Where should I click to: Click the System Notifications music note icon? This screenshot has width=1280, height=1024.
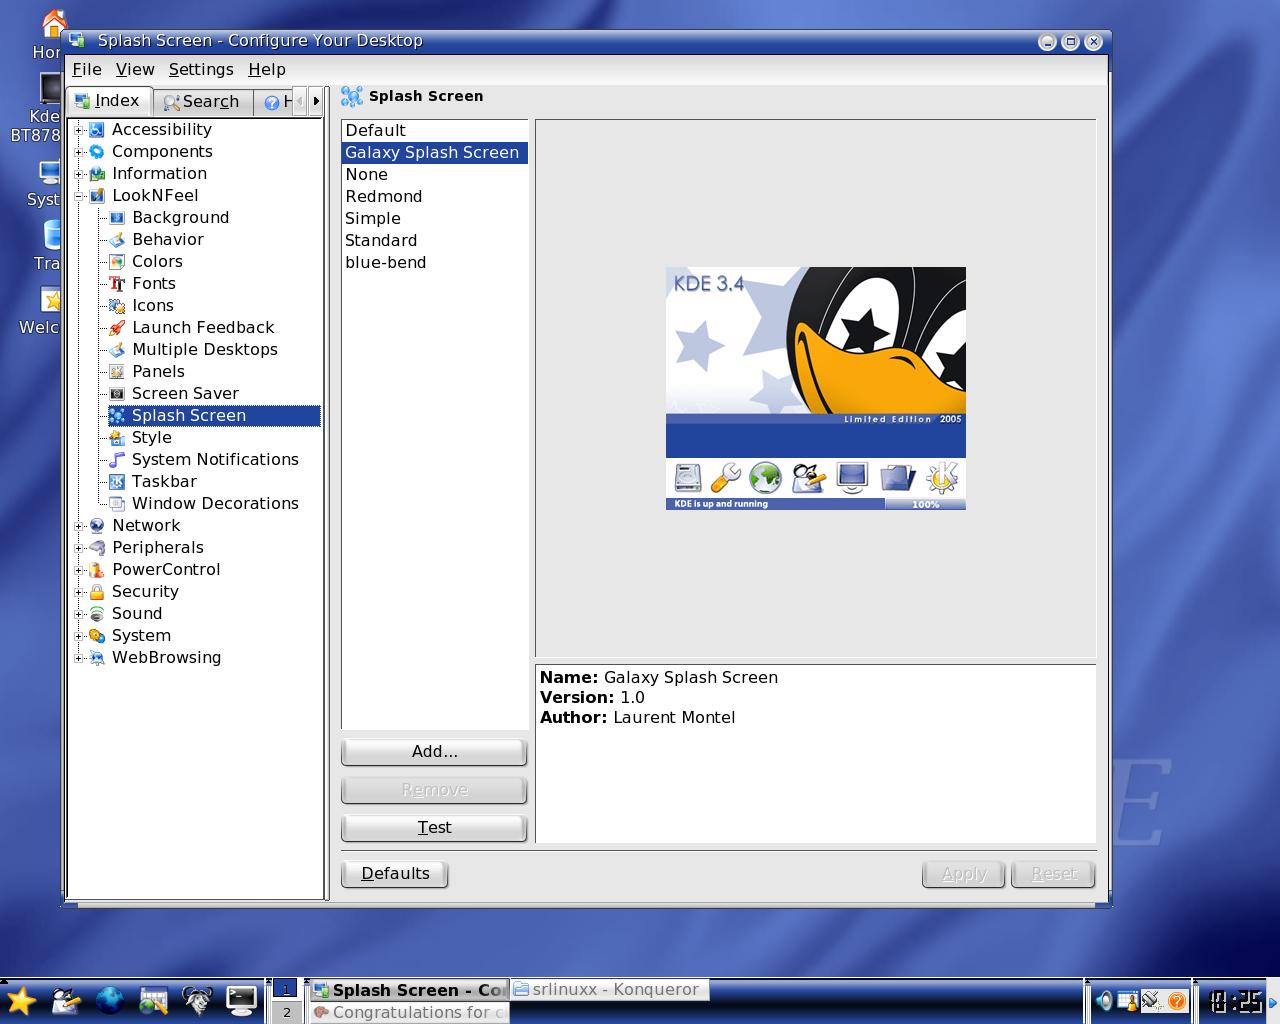(x=117, y=460)
